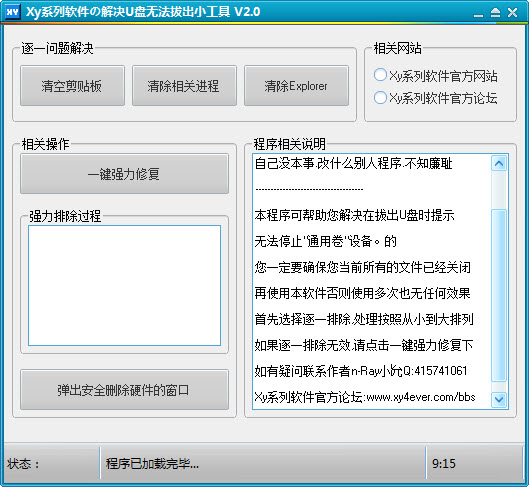The height and width of the screenshot is (487, 529).
Task: Click the eject-style tray icon in title bar
Action: tap(495, 12)
